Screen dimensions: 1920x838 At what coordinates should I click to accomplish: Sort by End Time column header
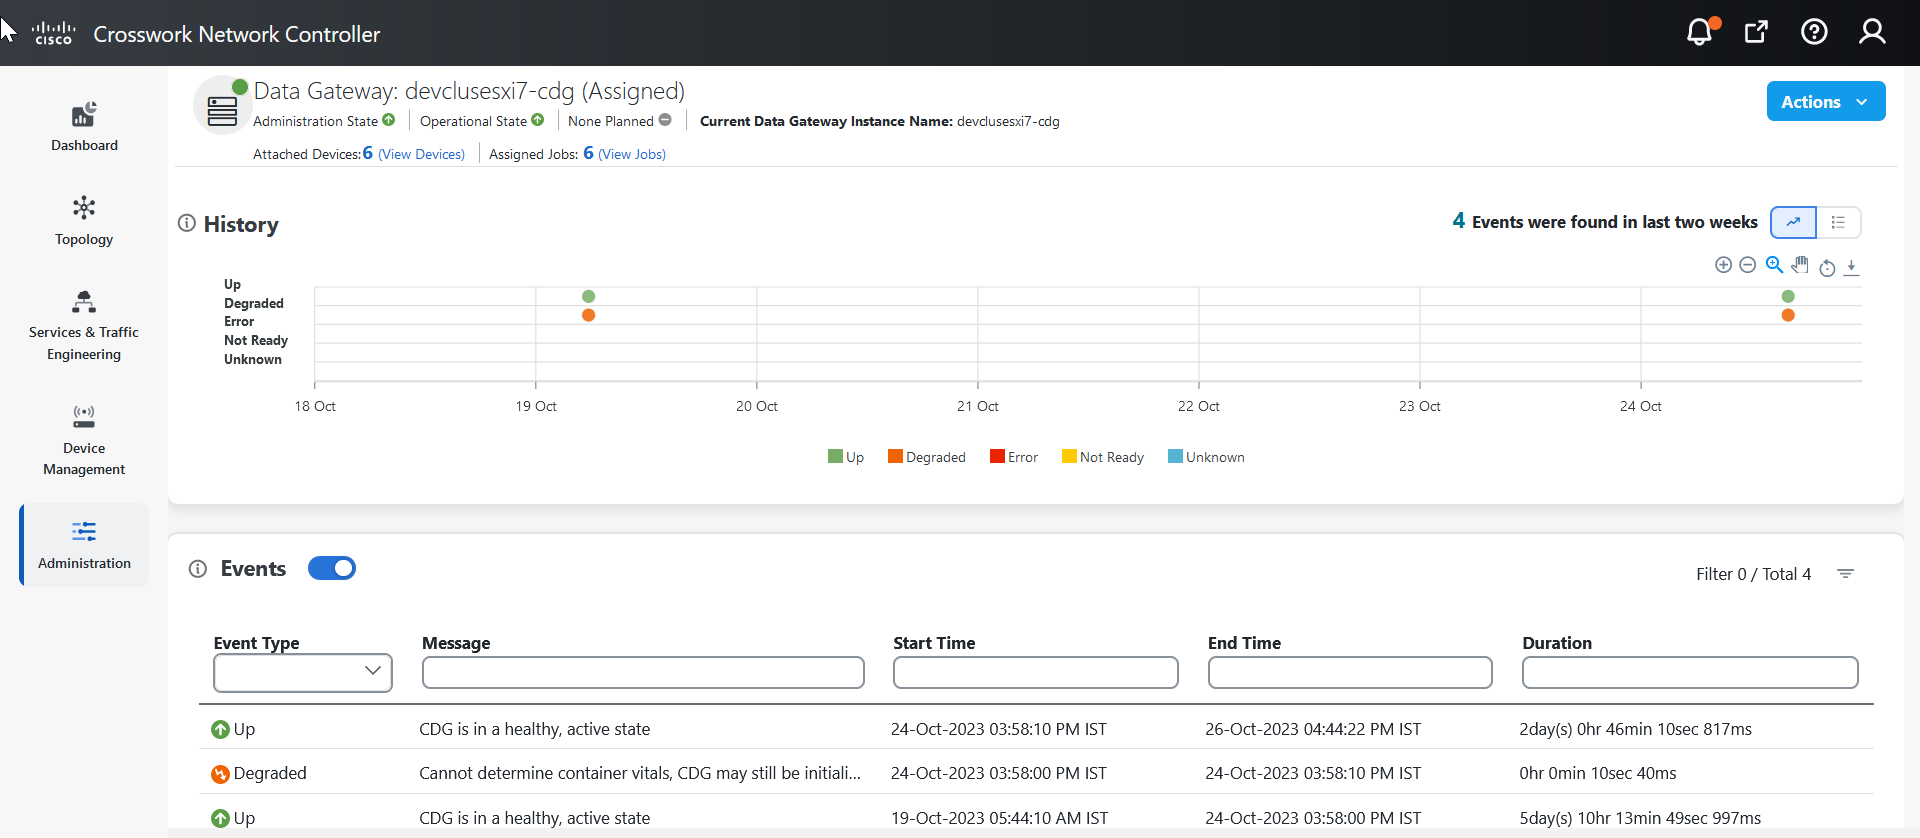[x=1244, y=643]
